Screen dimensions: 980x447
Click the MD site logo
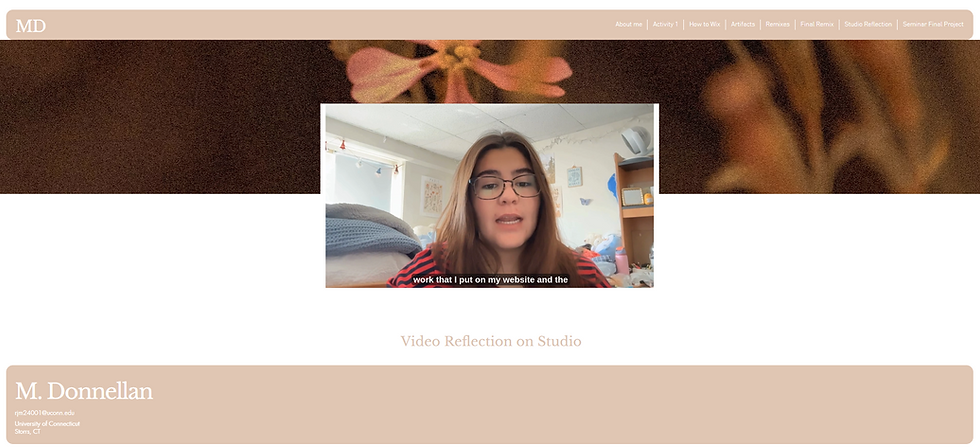click(x=31, y=26)
